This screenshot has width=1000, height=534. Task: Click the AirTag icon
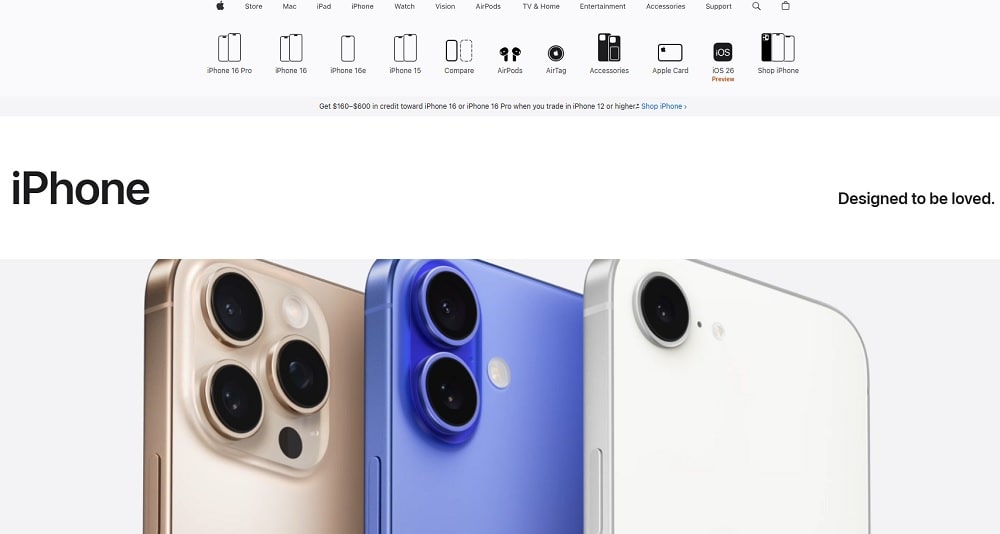(556, 53)
